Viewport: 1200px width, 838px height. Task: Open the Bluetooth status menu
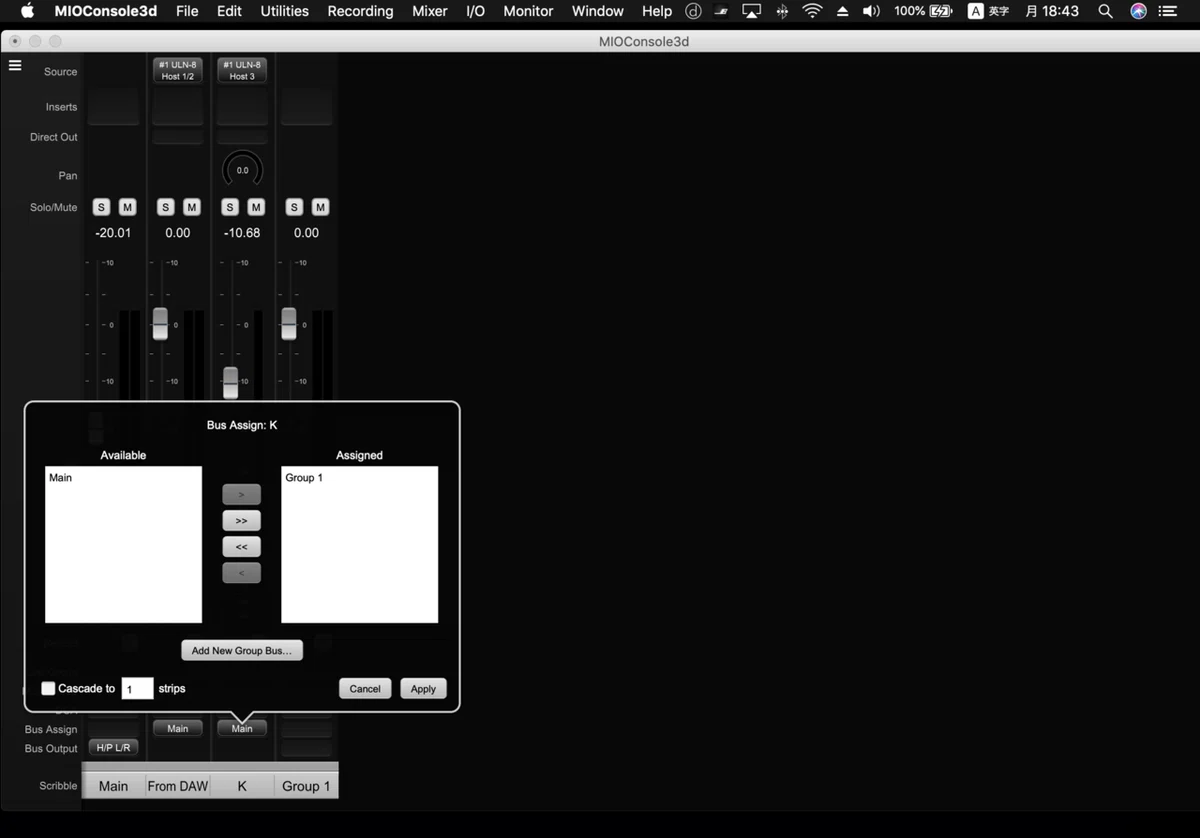(x=782, y=11)
